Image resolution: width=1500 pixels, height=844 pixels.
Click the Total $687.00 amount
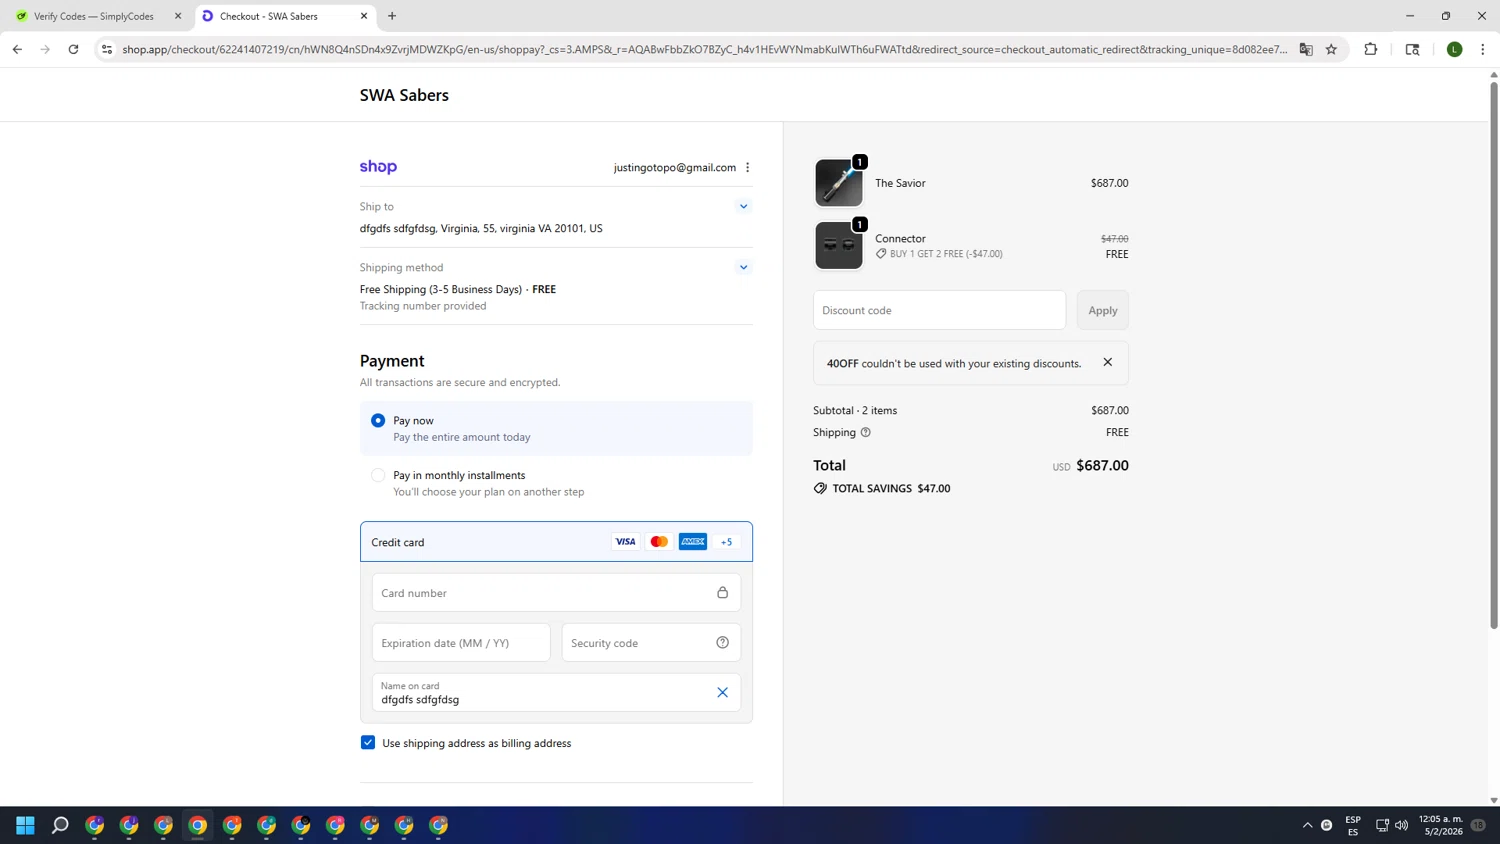point(1102,465)
